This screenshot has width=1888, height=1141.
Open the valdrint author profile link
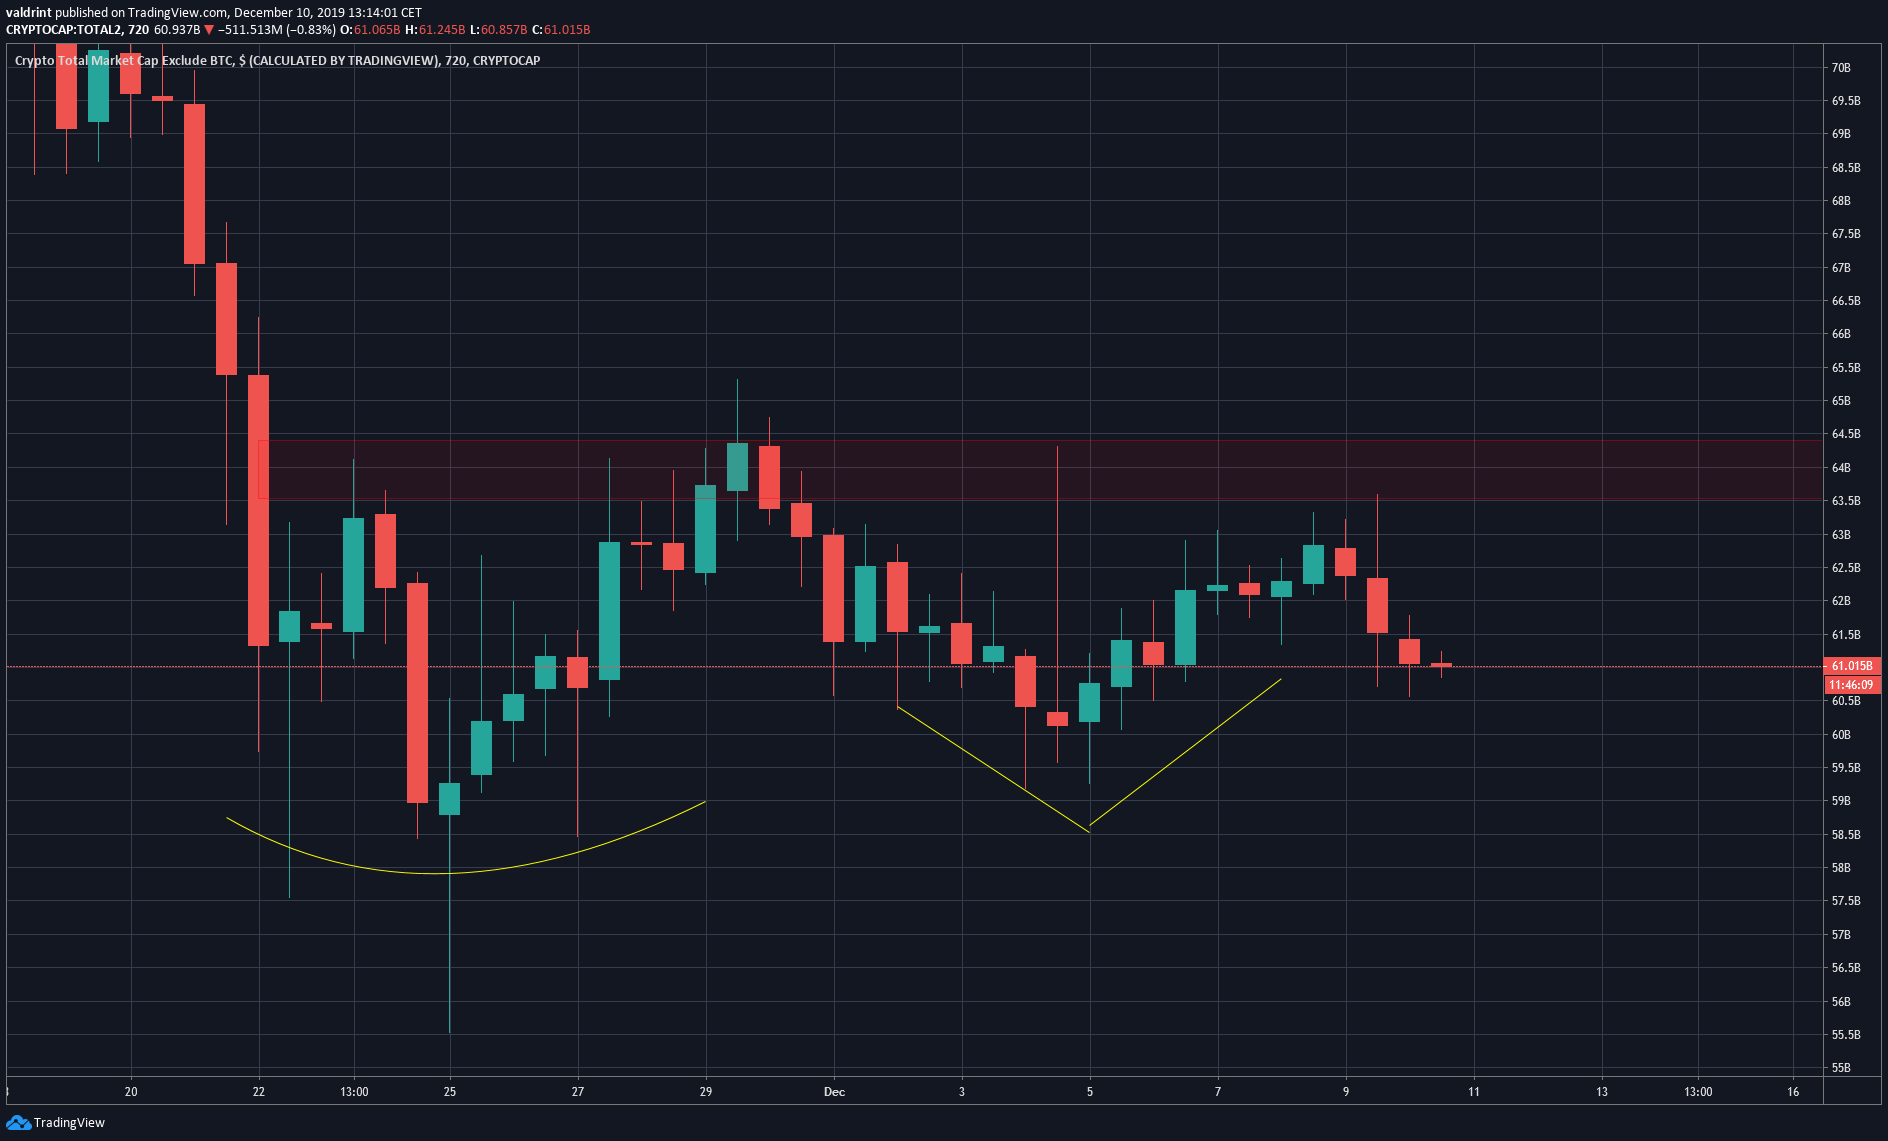(28, 11)
